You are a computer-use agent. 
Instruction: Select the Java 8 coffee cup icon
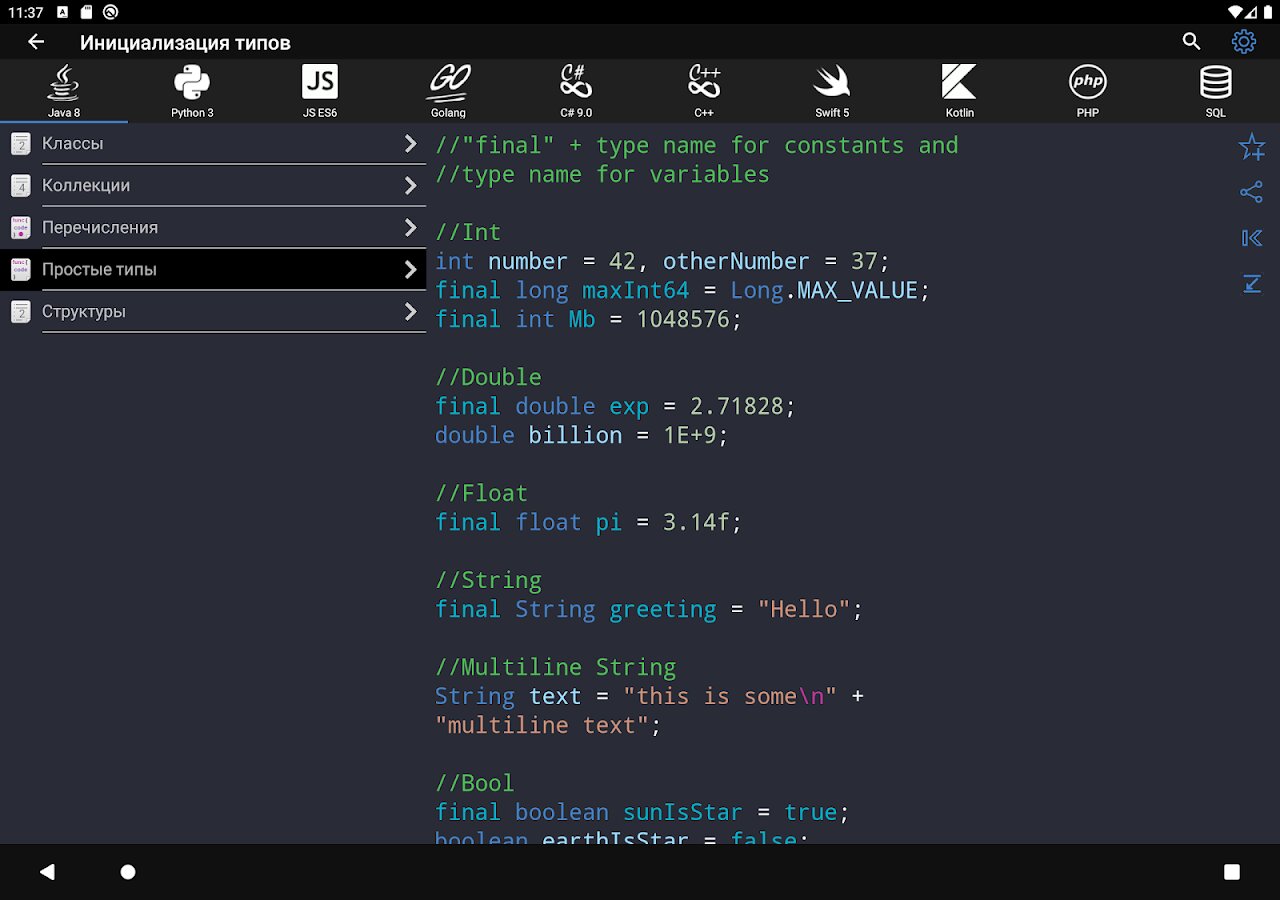(x=64, y=82)
